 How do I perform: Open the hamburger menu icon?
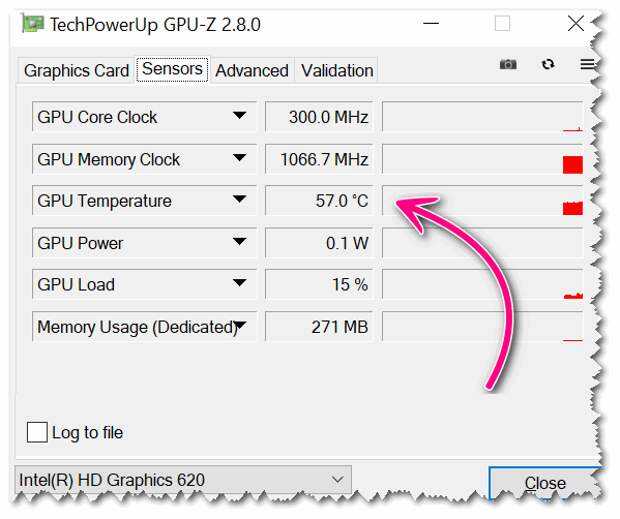587,64
